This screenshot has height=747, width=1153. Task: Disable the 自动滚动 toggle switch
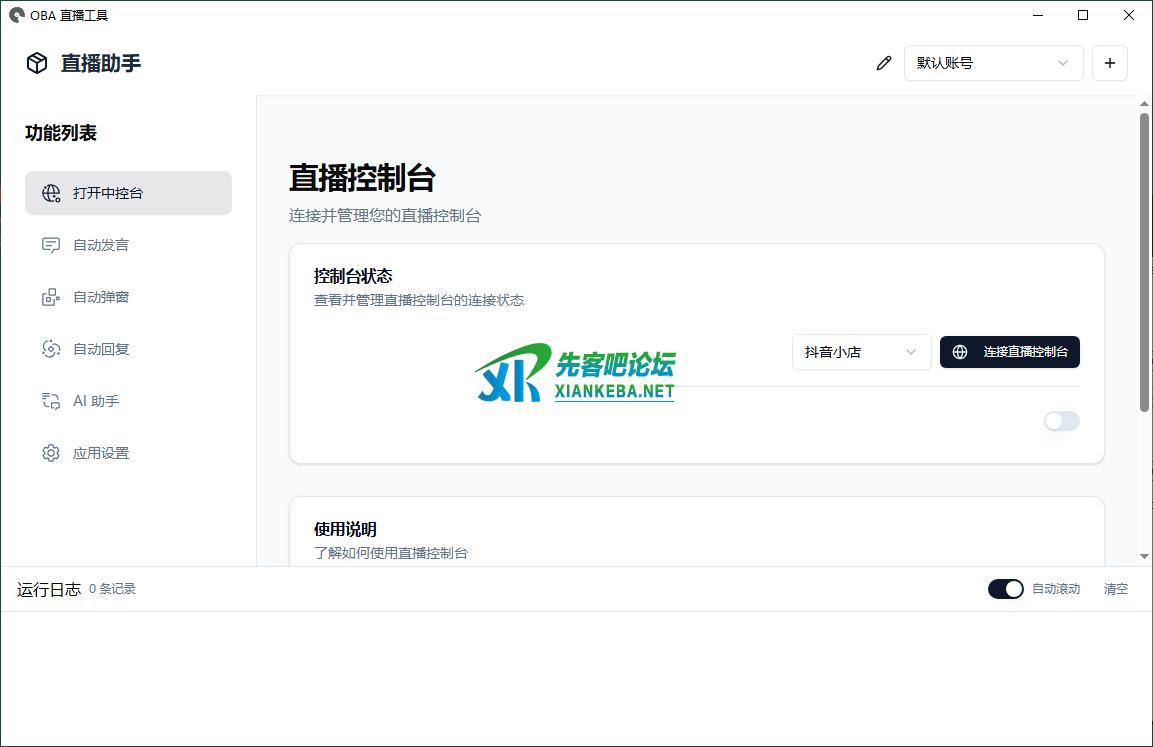pos(1005,589)
